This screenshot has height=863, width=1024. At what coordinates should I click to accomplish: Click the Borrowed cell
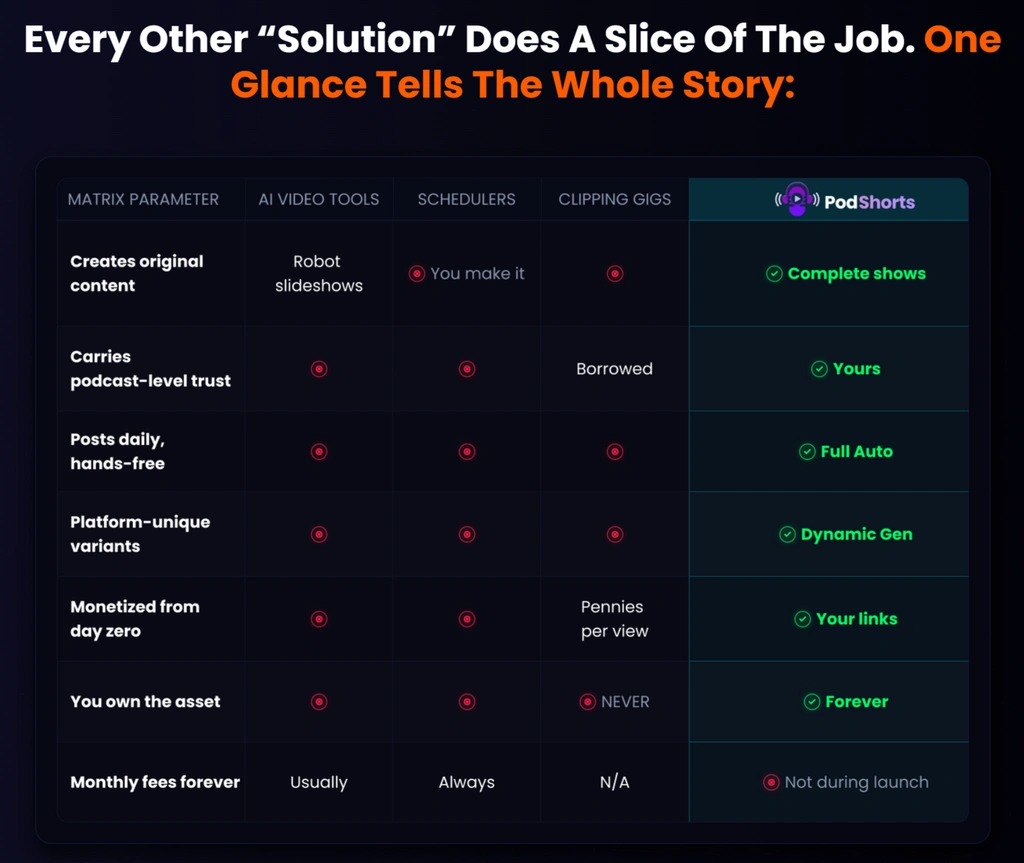click(x=615, y=369)
